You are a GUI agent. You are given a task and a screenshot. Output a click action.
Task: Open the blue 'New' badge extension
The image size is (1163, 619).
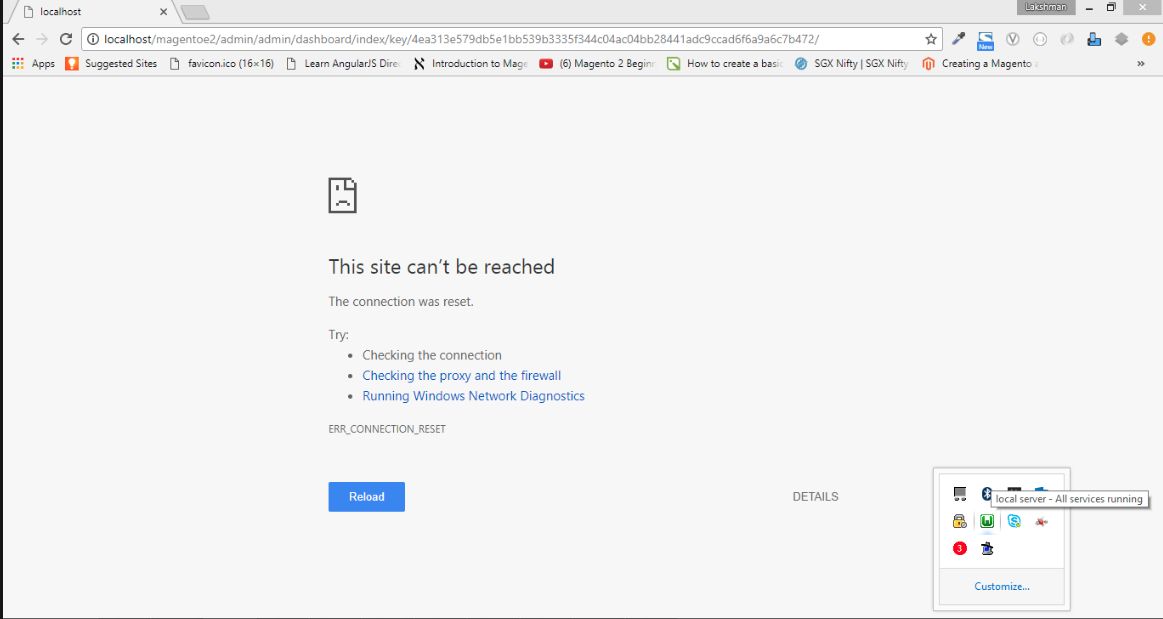coord(985,40)
